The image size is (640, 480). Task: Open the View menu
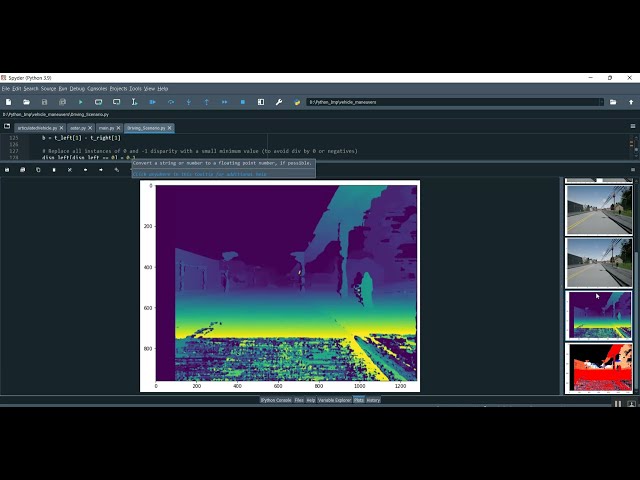tap(149, 89)
